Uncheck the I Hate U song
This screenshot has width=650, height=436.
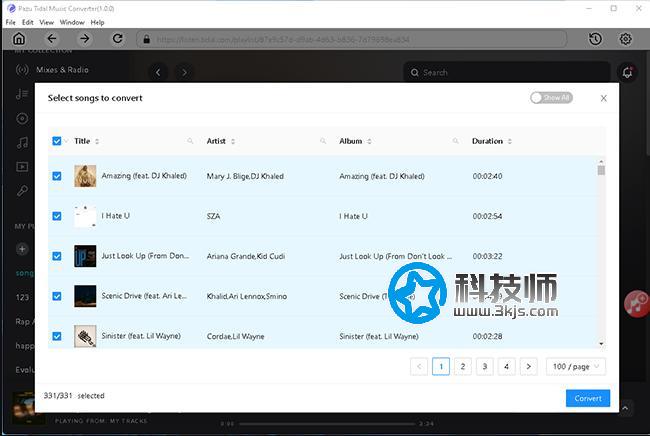tap(57, 216)
